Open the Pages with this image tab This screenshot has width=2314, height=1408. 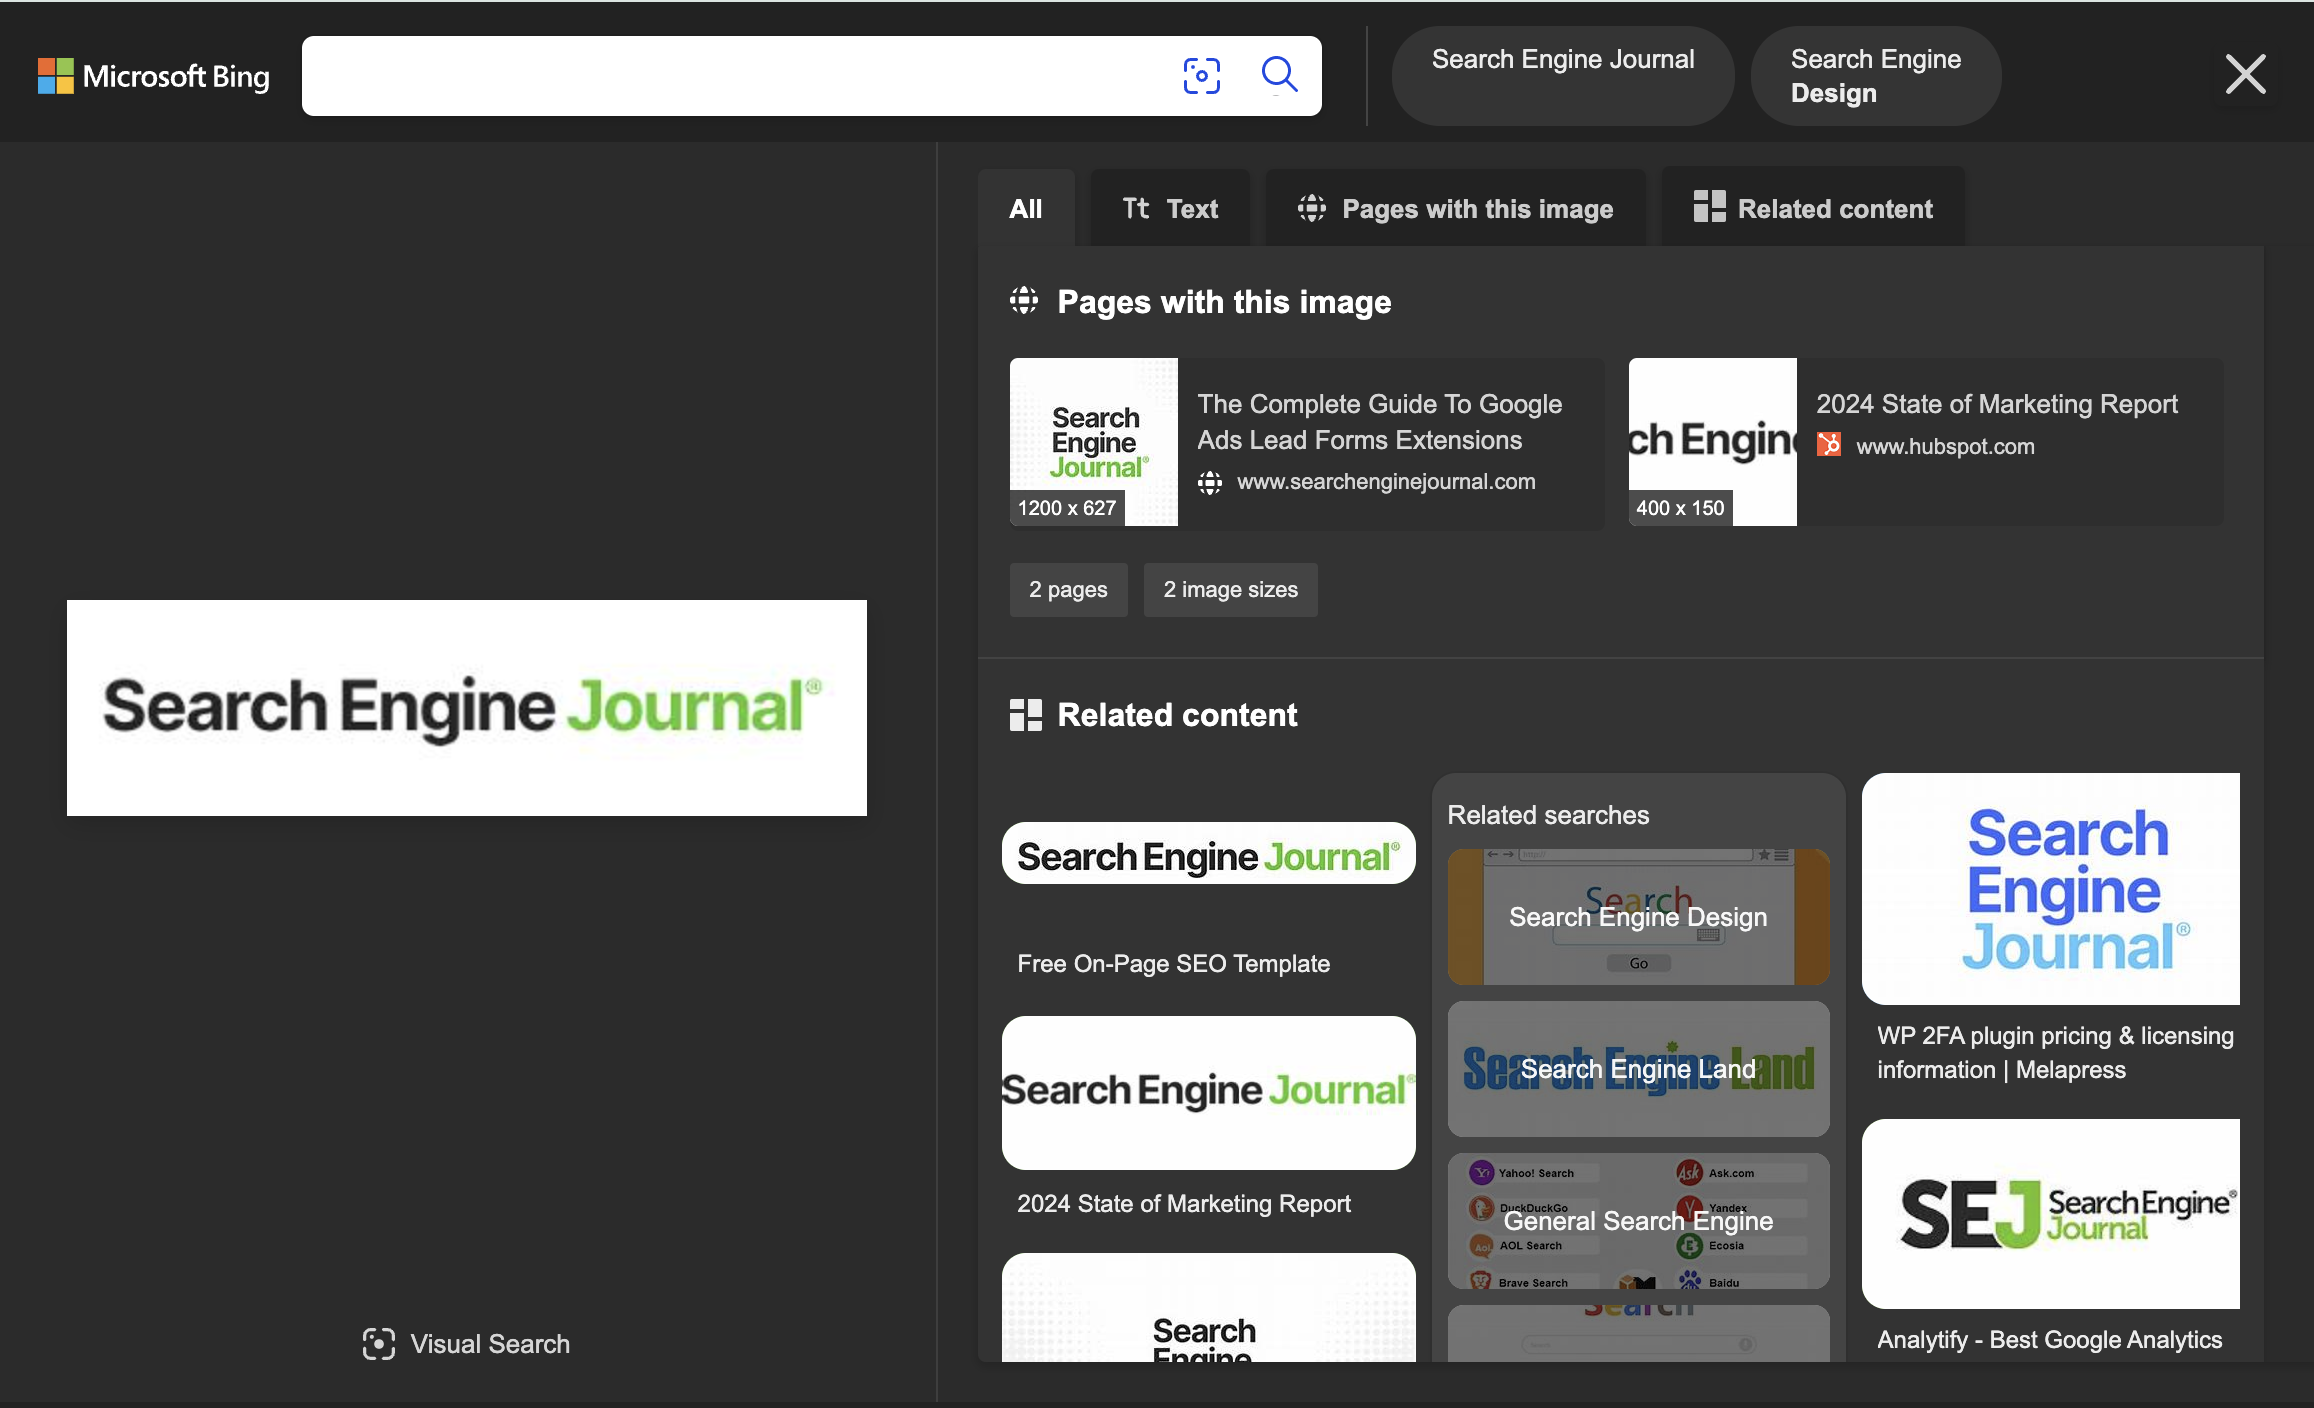pyautogui.click(x=1455, y=209)
